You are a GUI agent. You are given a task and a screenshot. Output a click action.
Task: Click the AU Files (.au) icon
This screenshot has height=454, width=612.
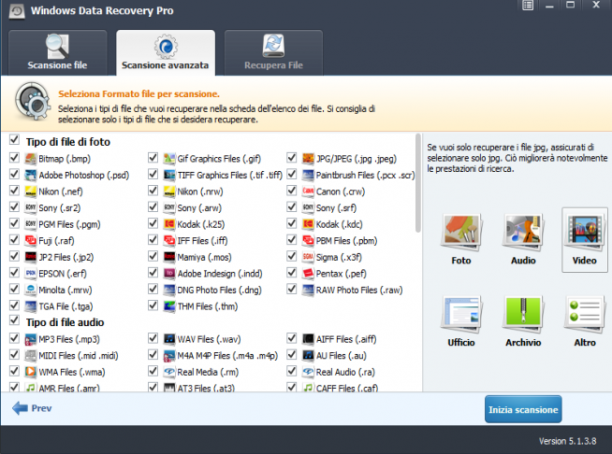pyautogui.click(x=308, y=355)
